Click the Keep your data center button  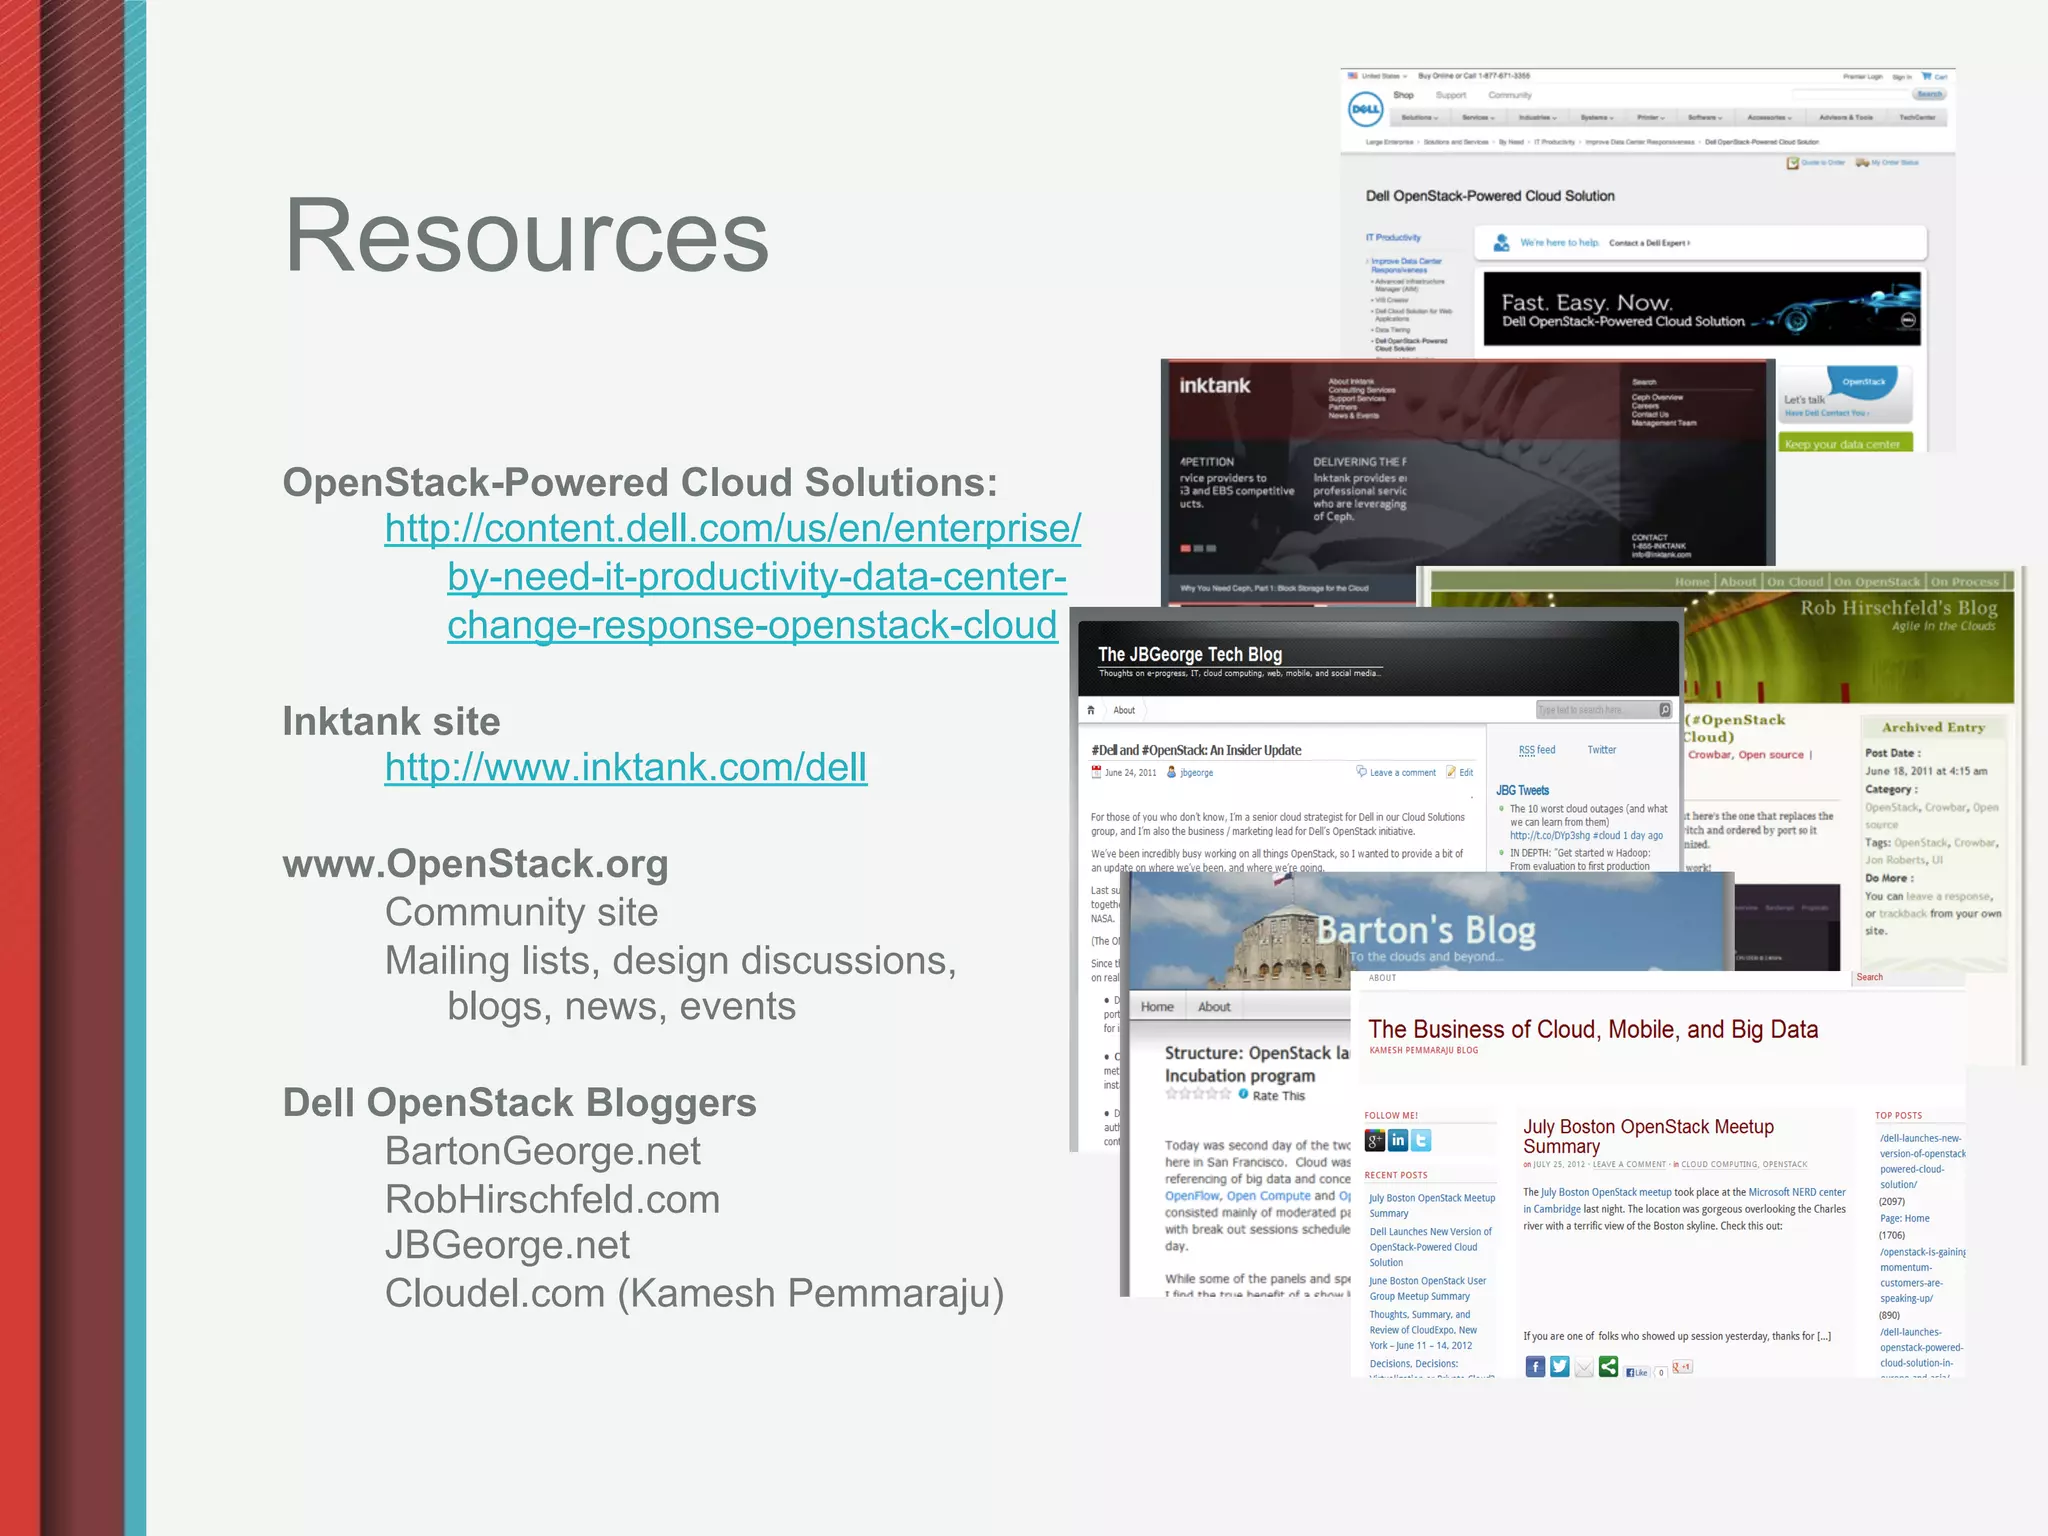[1845, 443]
